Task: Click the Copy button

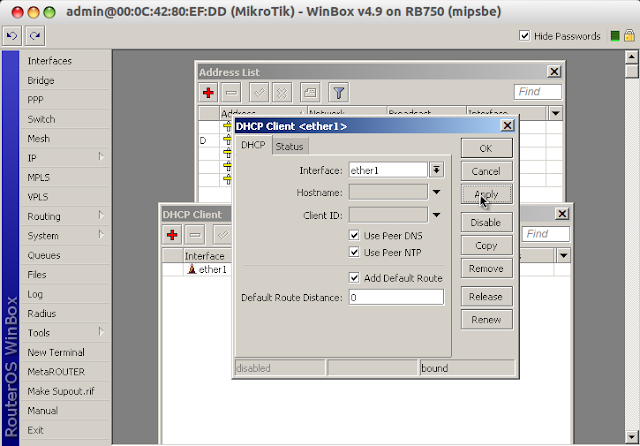Action: pyautogui.click(x=487, y=246)
